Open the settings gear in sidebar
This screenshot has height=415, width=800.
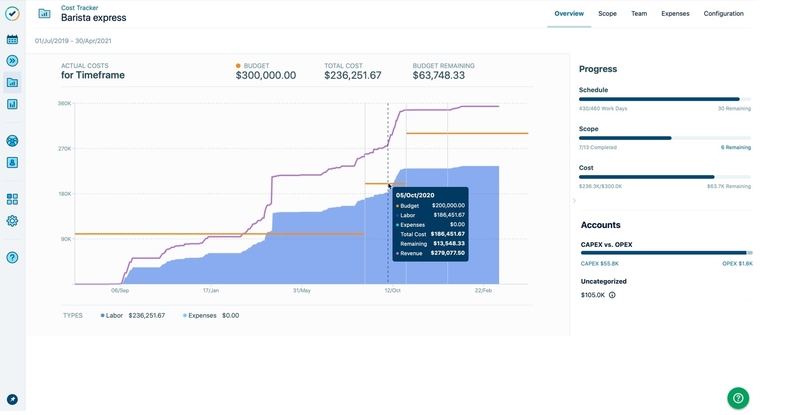12,221
